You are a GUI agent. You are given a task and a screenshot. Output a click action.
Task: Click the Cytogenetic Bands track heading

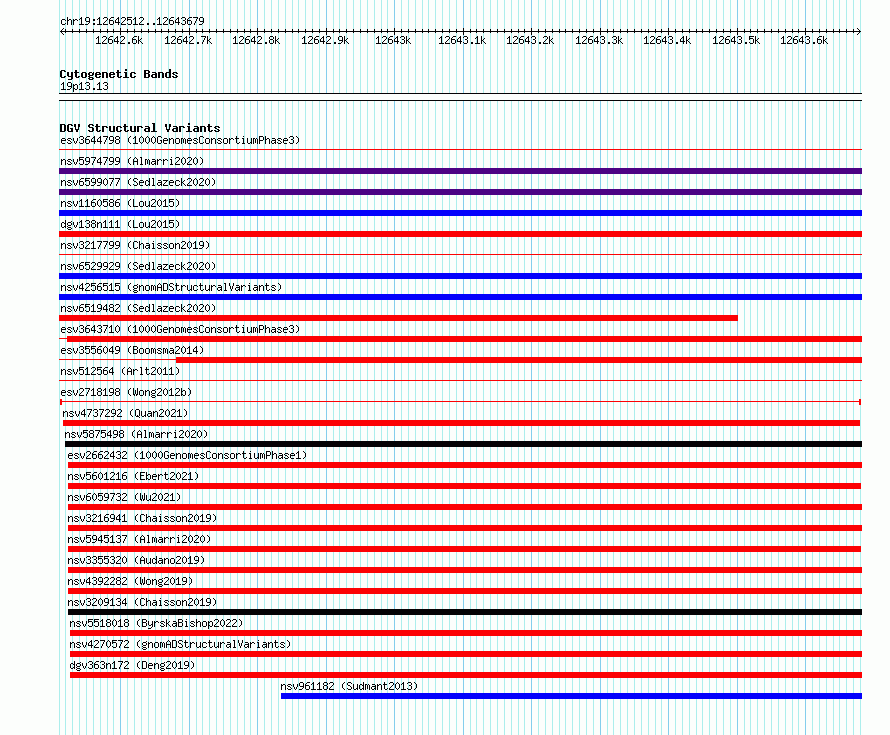coord(119,74)
